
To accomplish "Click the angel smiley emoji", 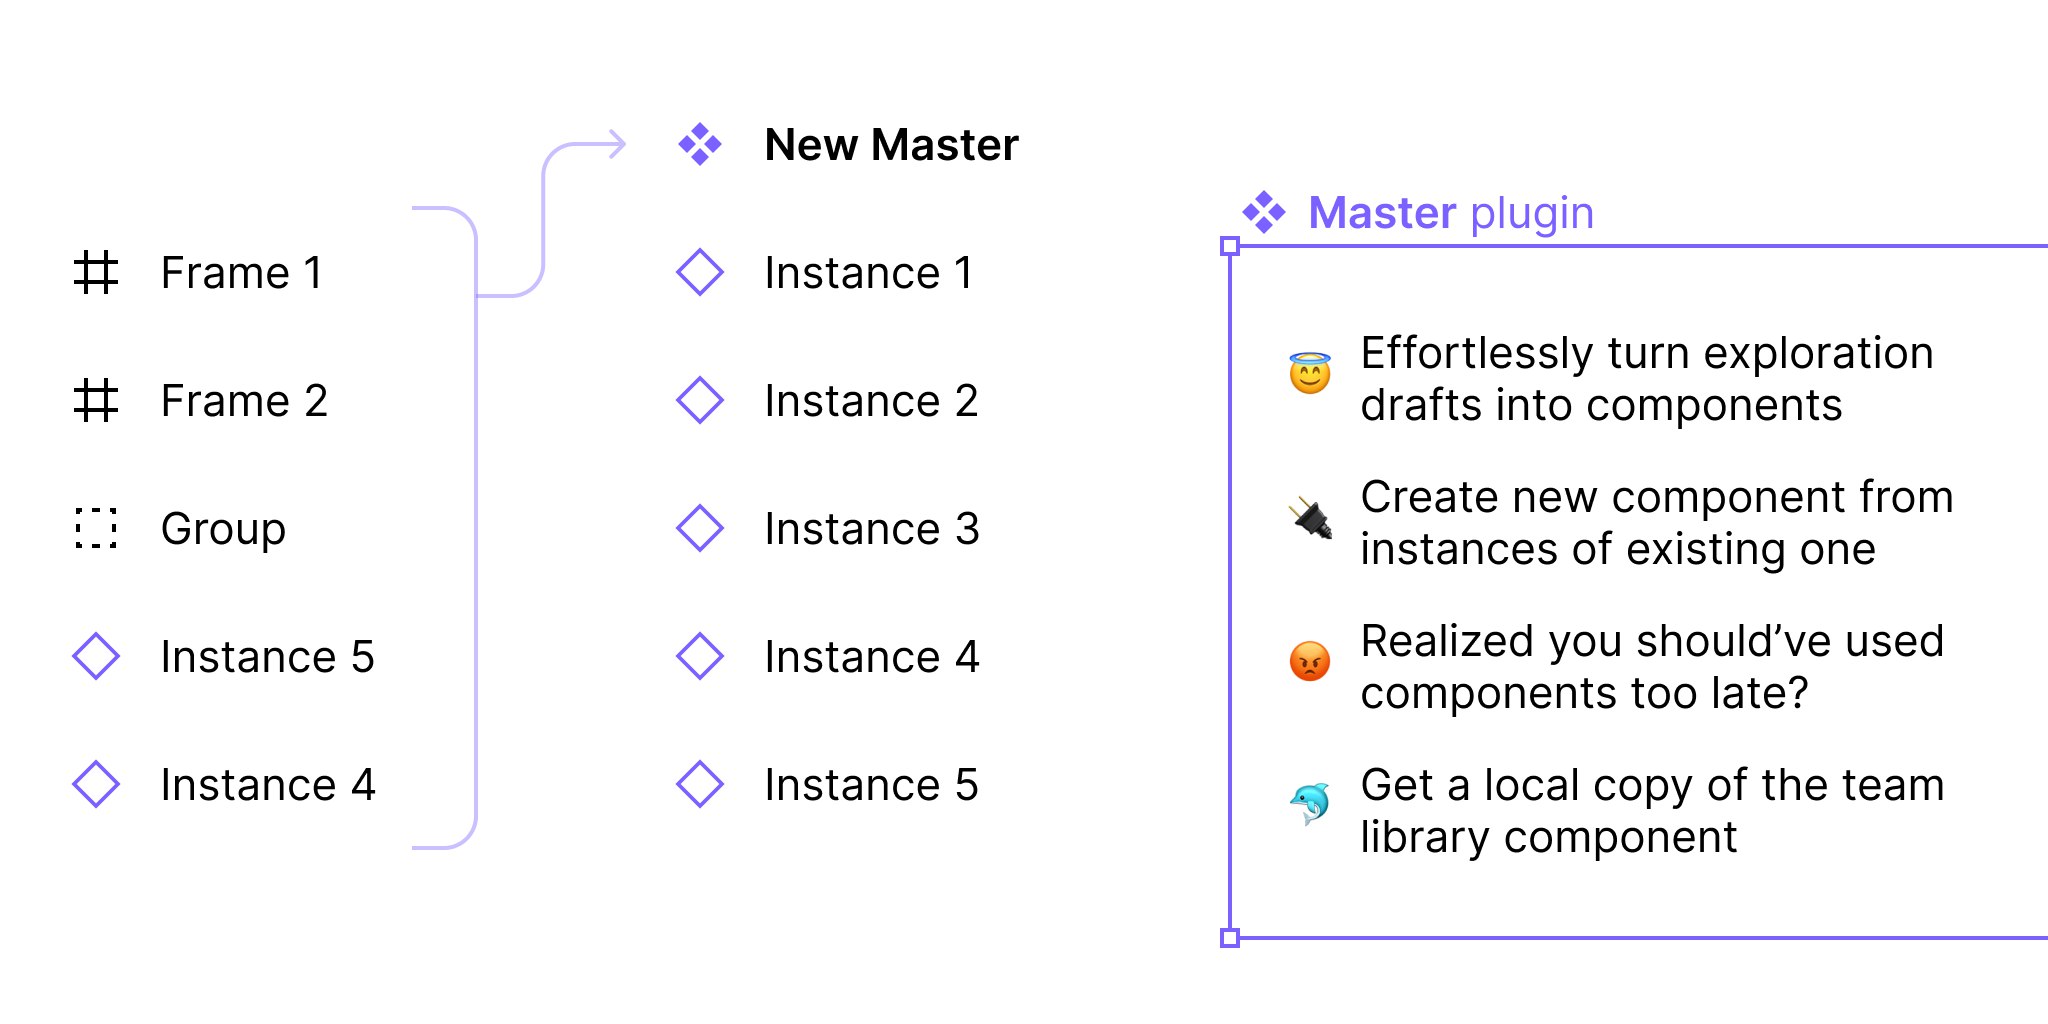I will point(1310,374).
